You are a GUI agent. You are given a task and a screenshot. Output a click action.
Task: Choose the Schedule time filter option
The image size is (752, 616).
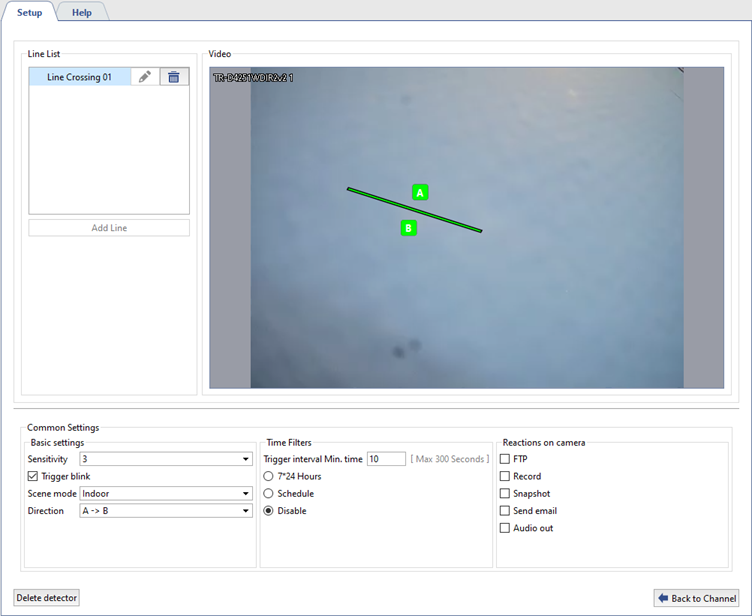click(268, 493)
